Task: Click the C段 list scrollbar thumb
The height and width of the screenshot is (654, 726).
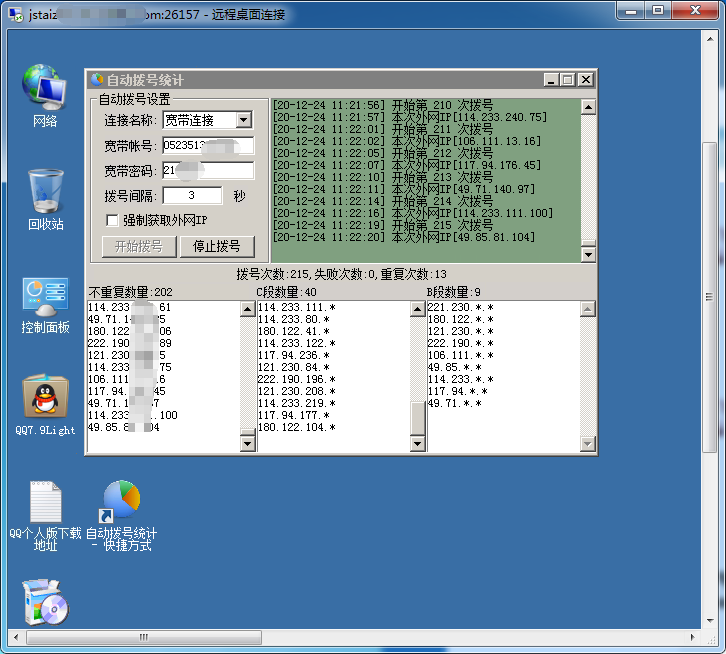Action: point(418,418)
